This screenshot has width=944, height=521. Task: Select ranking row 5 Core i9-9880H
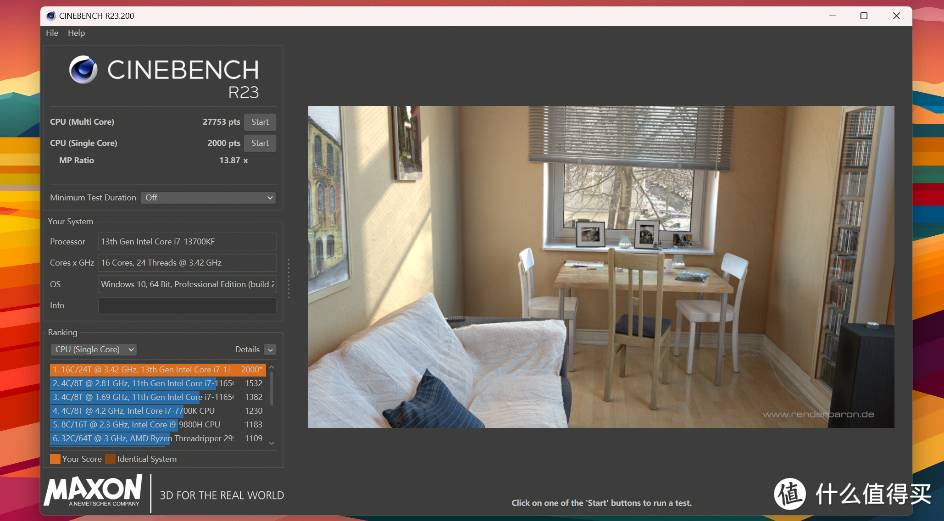pos(158,425)
